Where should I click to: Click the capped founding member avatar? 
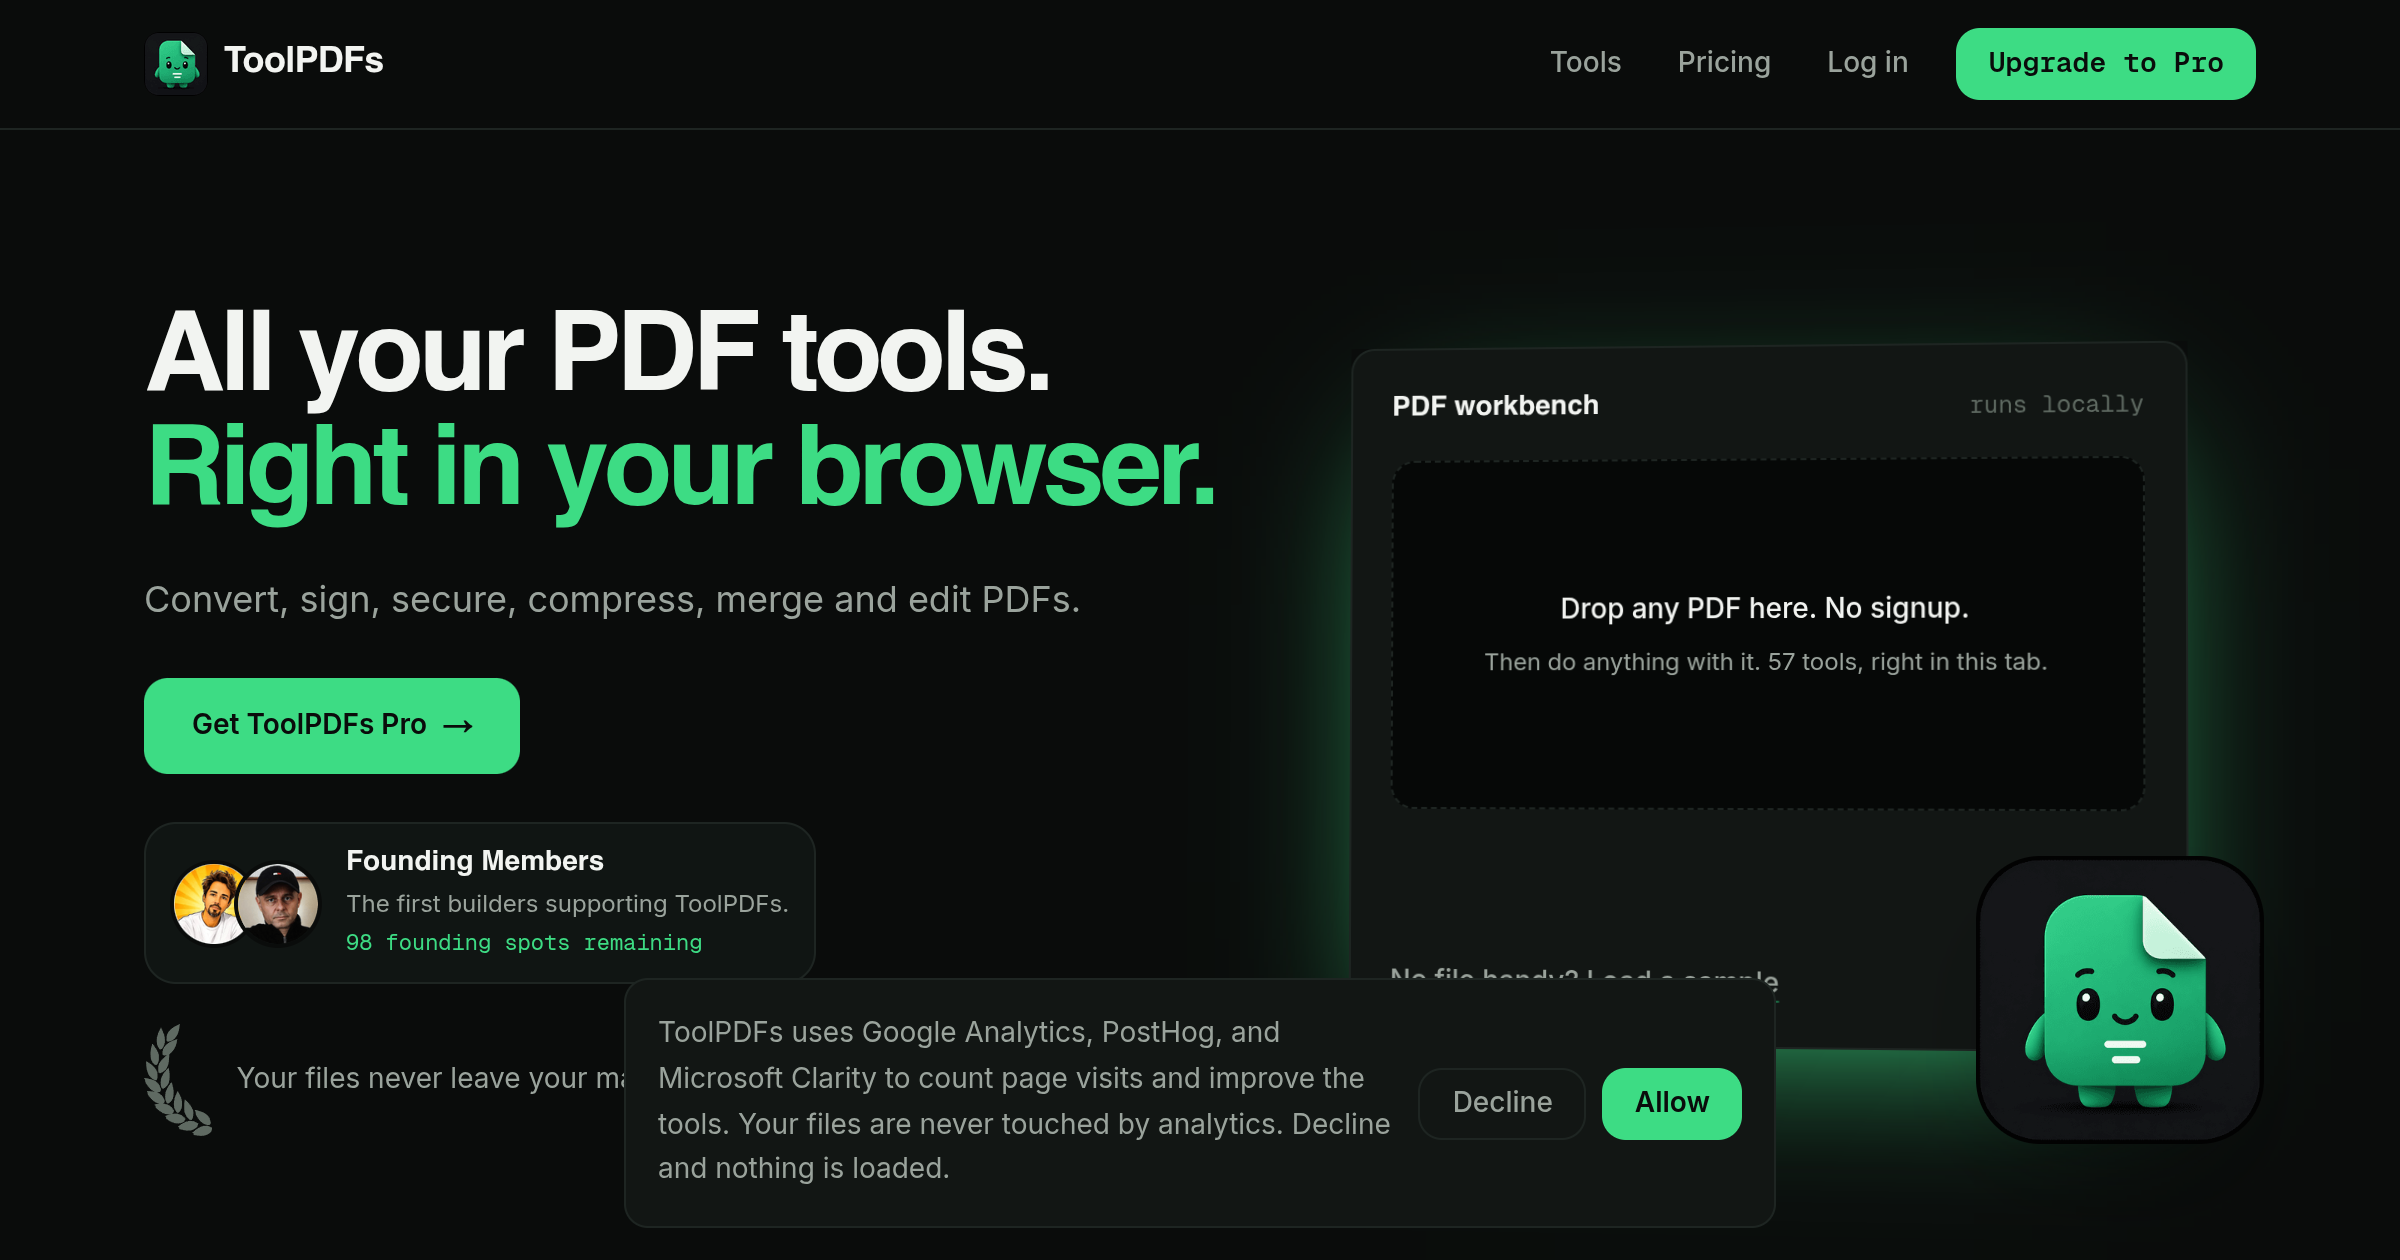pyautogui.click(x=280, y=903)
